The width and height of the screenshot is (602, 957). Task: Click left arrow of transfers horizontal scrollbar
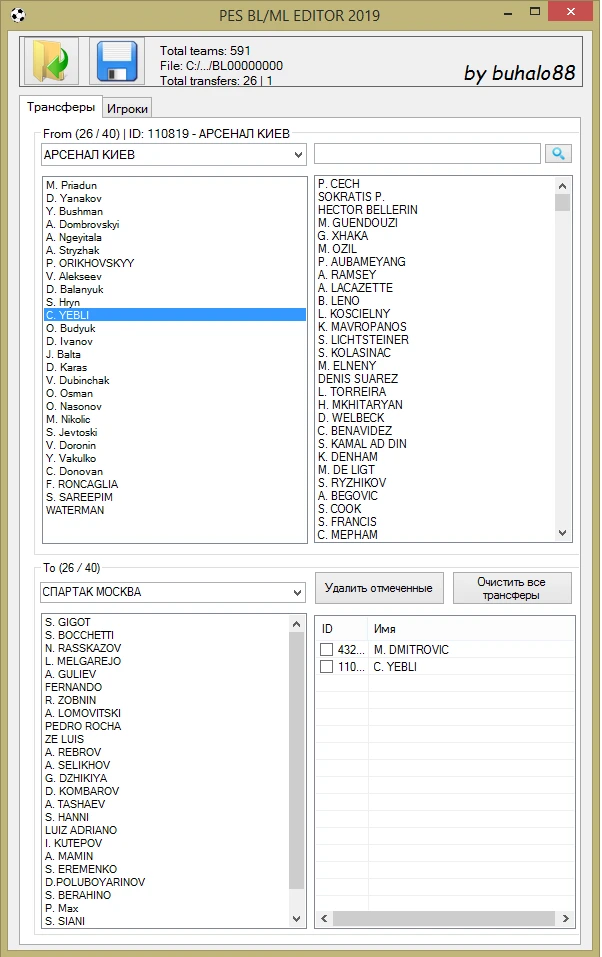(324, 918)
